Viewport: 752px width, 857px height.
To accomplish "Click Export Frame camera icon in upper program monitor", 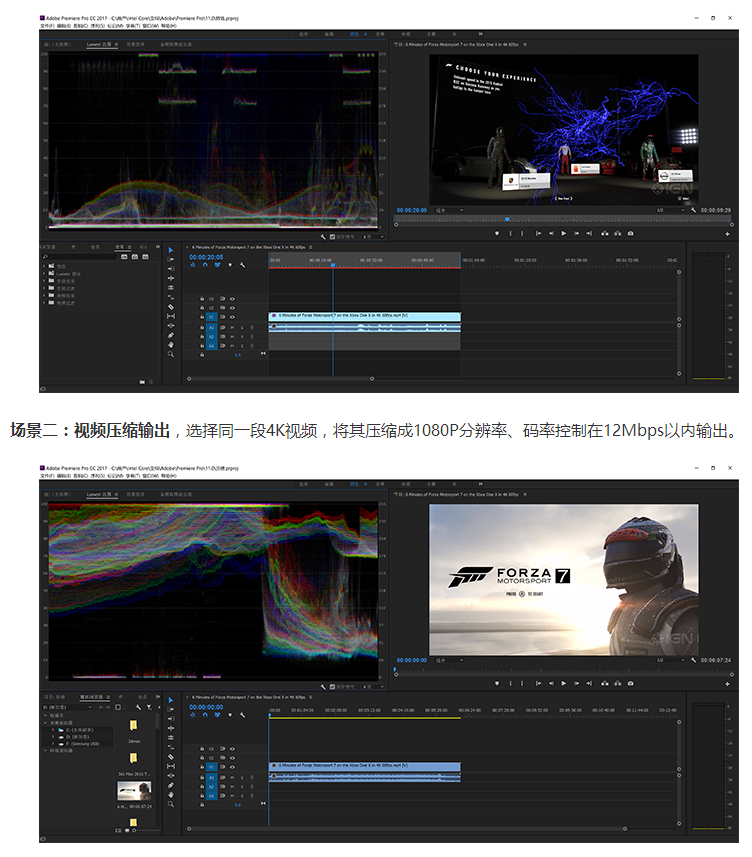I will [x=631, y=233].
